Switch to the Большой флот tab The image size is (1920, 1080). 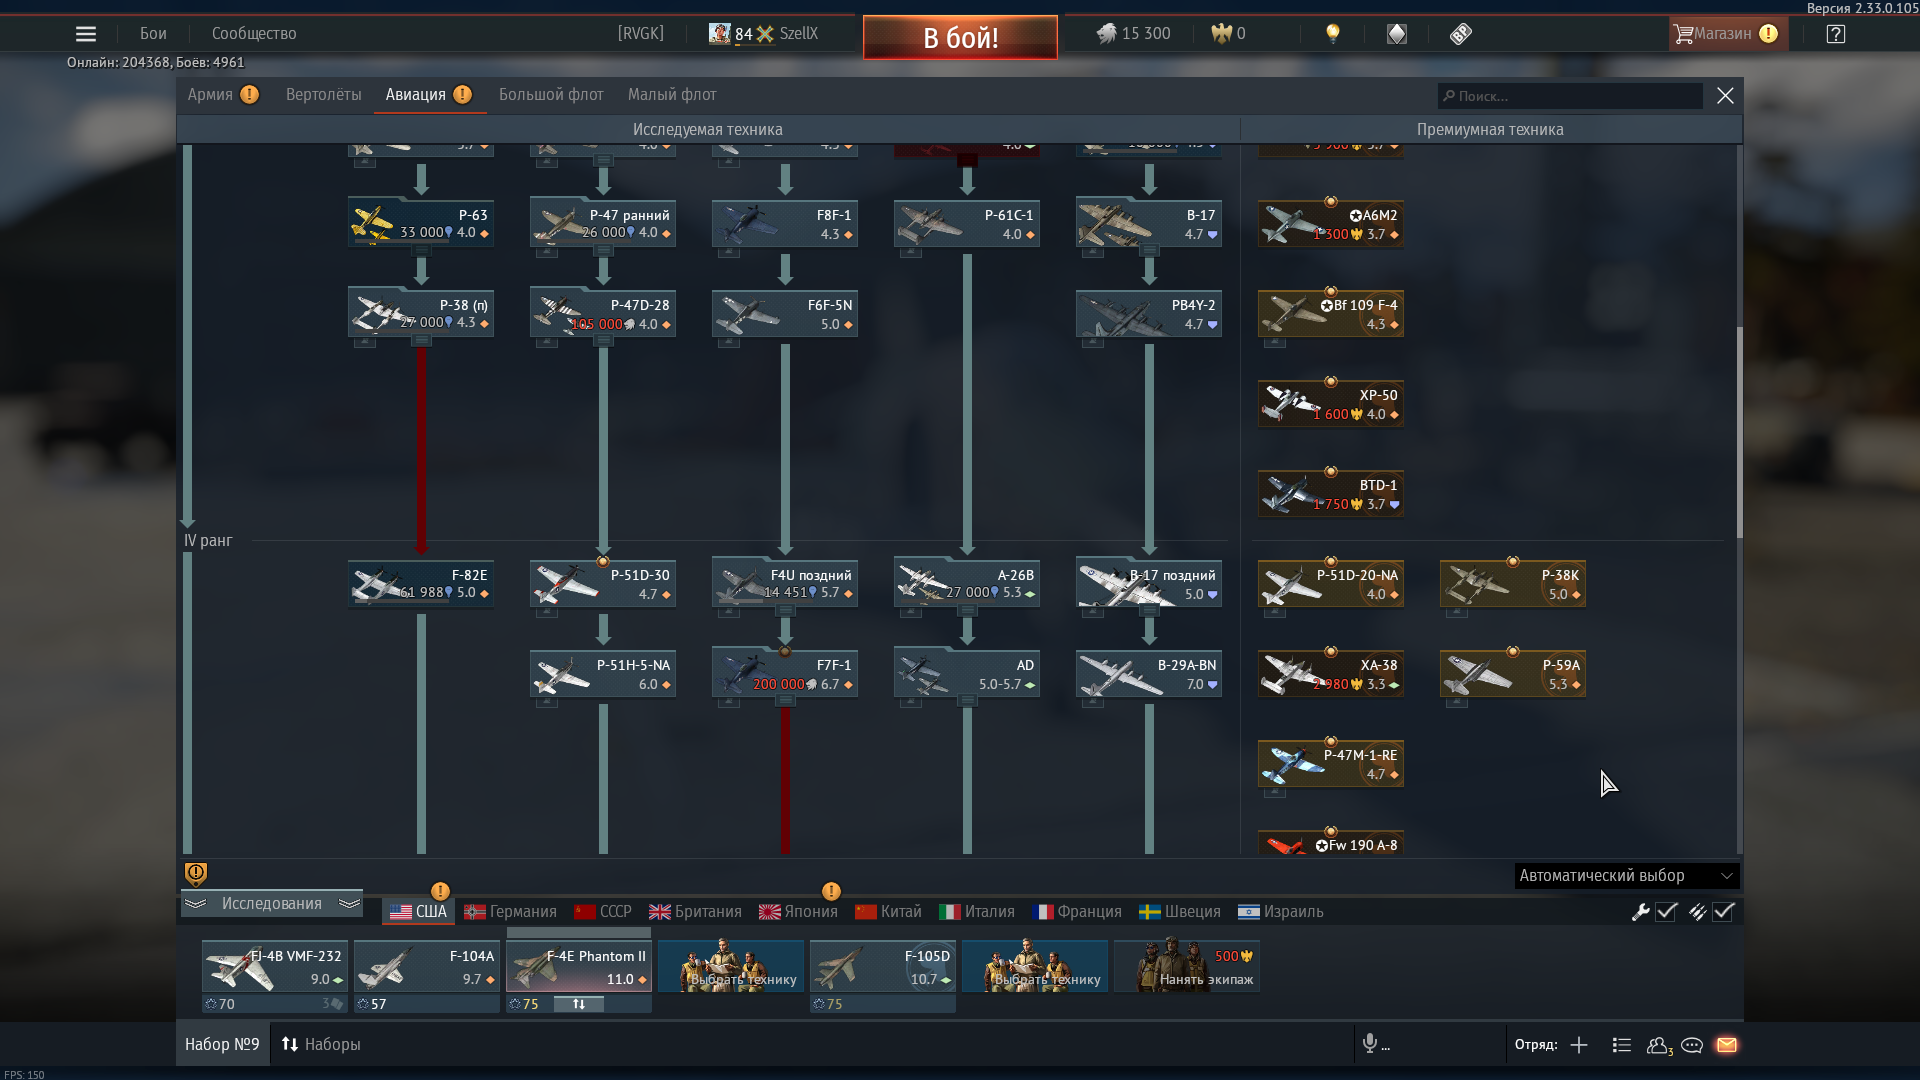[551, 95]
